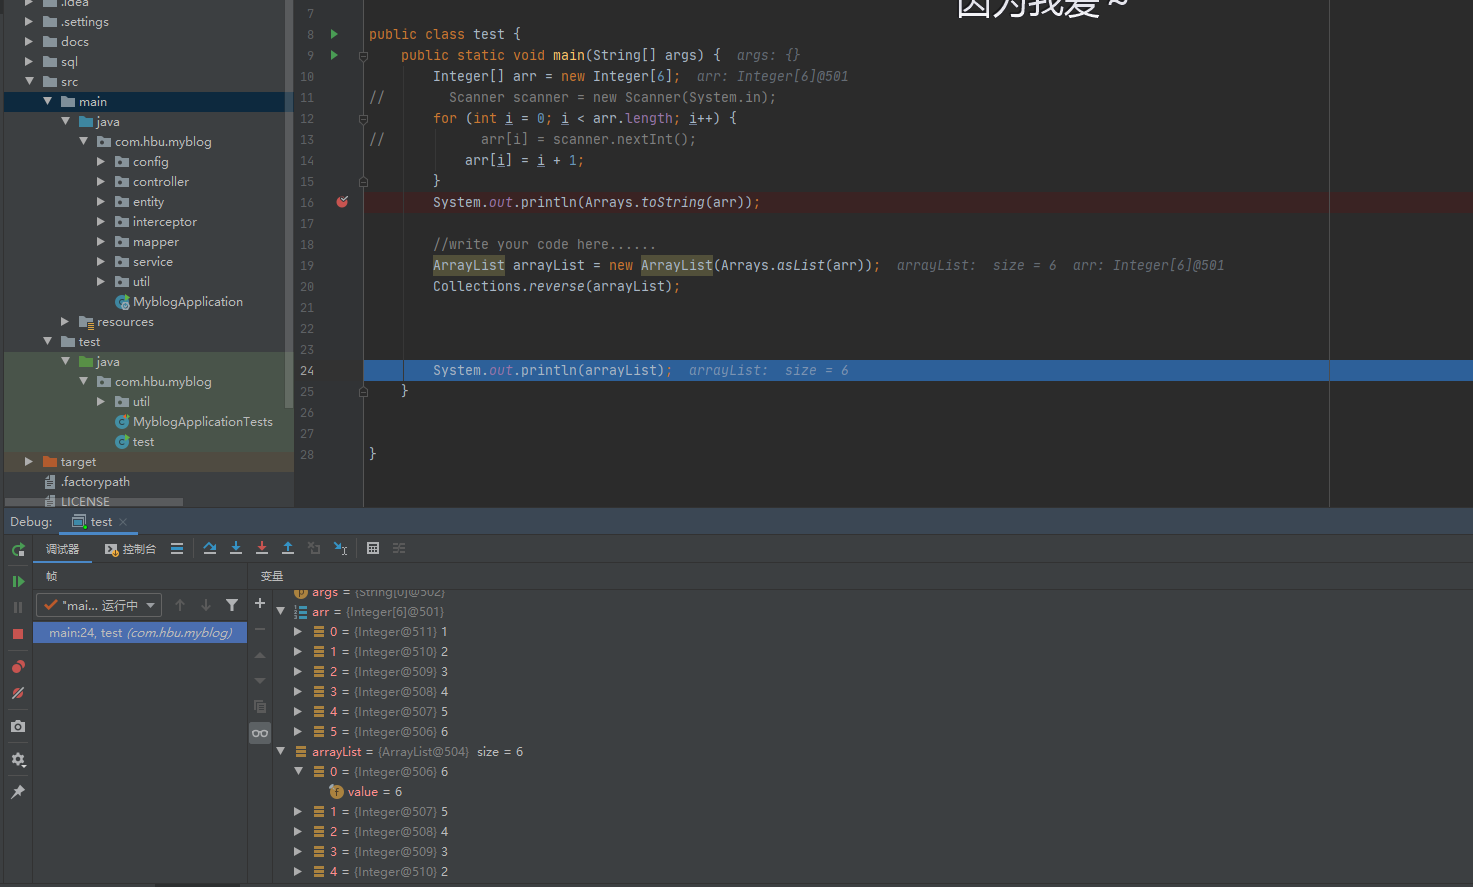Click the project tree vertical scrollbar
Image resolution: width=1473 pixels, height=887 pixels.
[x=290, y=205]
